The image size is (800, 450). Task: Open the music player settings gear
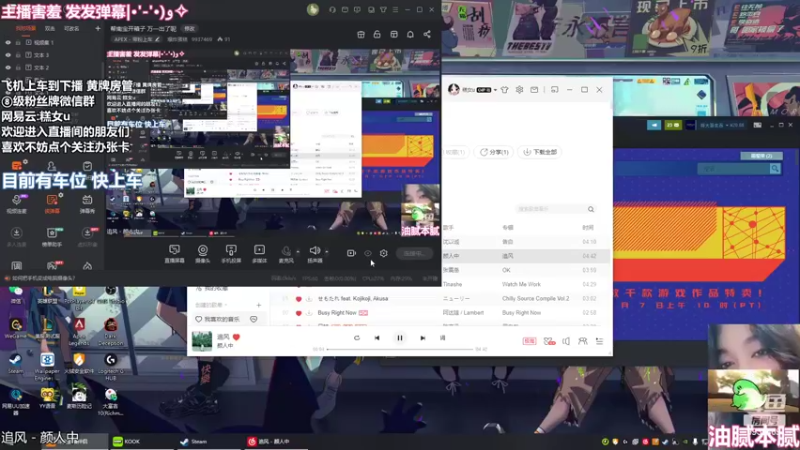[519, 90]
